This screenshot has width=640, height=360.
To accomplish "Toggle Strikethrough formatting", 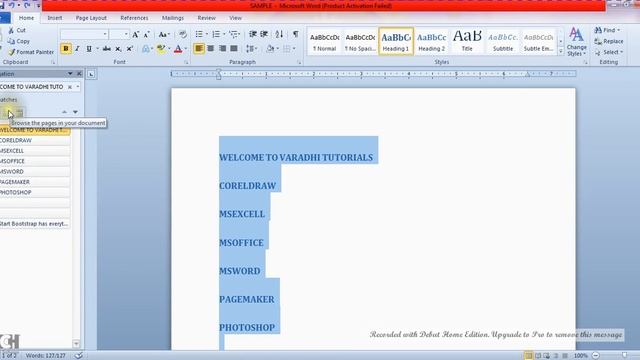I will 107,49.
